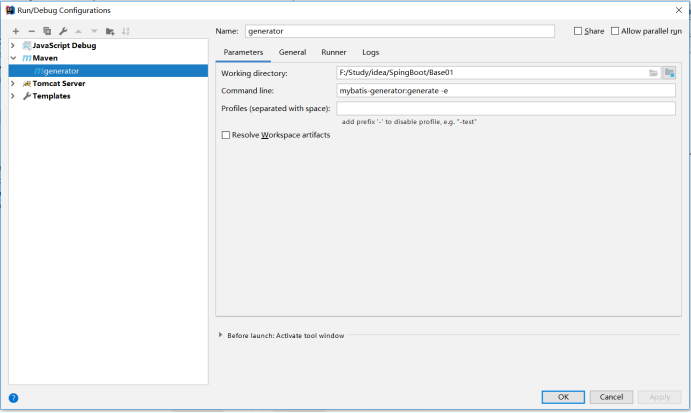Copy the selected configuration
The image size is (691, 413).
pyautogui.click(x=47, y=31)
